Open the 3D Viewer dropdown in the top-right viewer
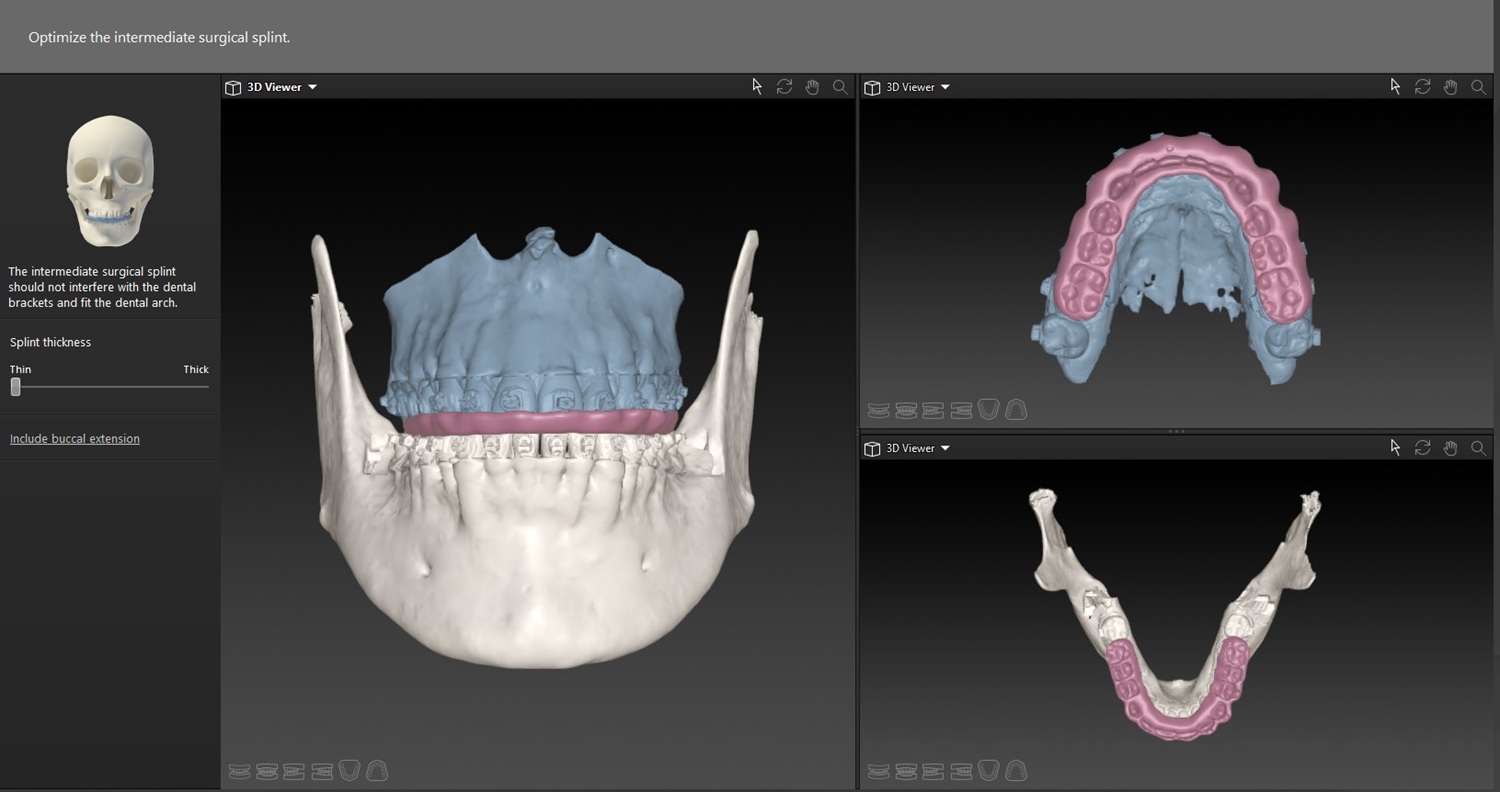The width and height of the screenshot is (1500, 792). tap(945, 87)
